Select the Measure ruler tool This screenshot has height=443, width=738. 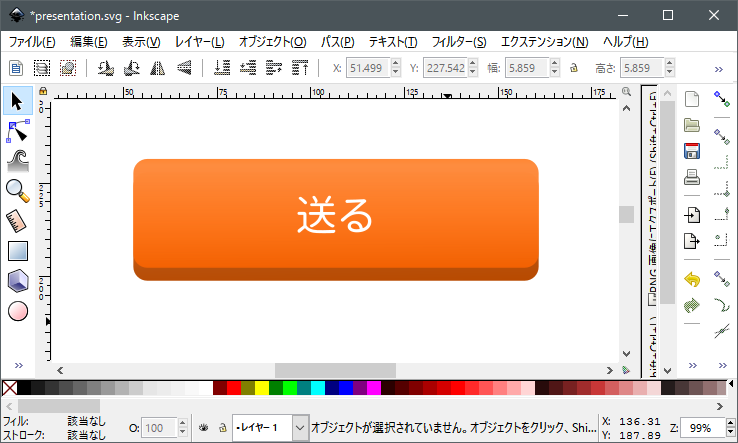click(x=18, y=221)
